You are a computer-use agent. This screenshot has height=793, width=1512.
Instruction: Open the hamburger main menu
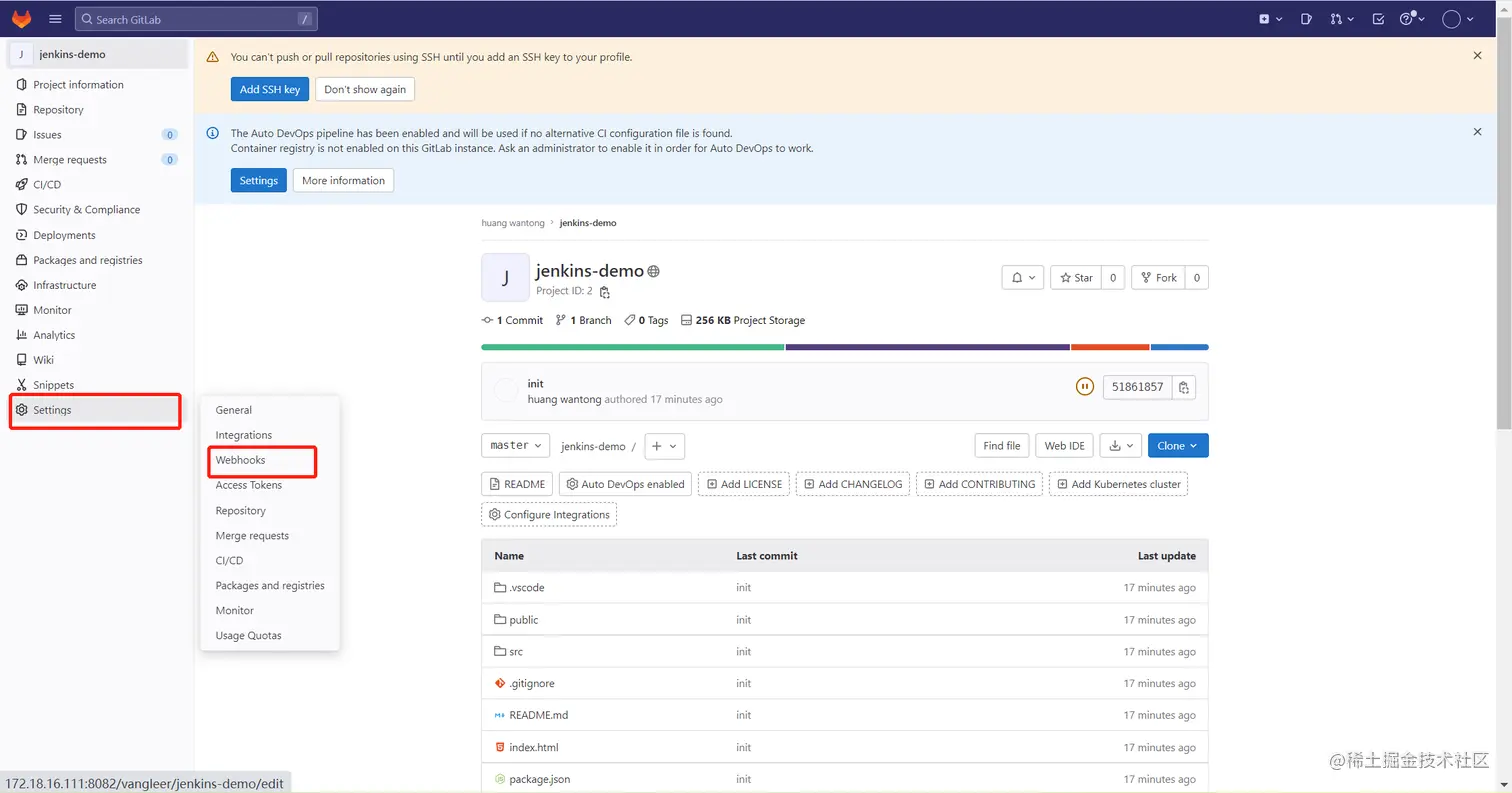55,19
